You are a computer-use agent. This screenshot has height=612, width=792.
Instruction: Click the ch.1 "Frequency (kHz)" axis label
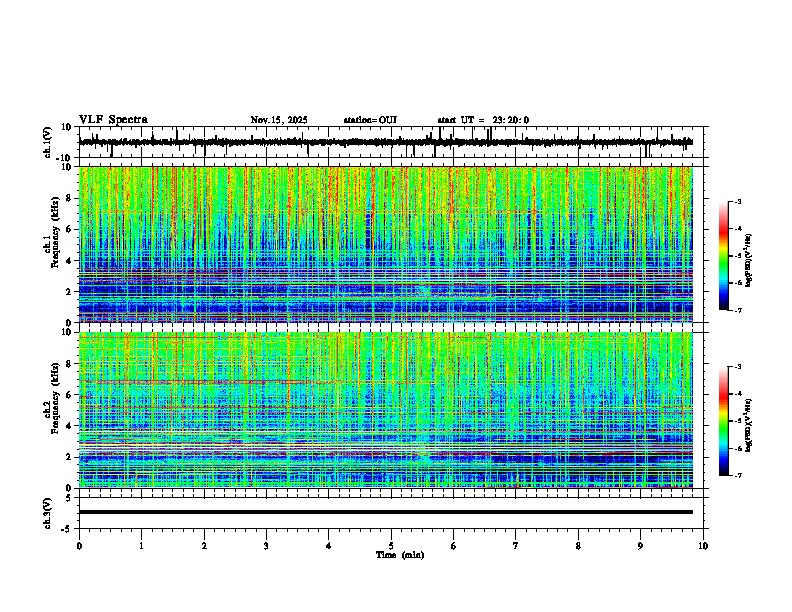click(55, 232)
